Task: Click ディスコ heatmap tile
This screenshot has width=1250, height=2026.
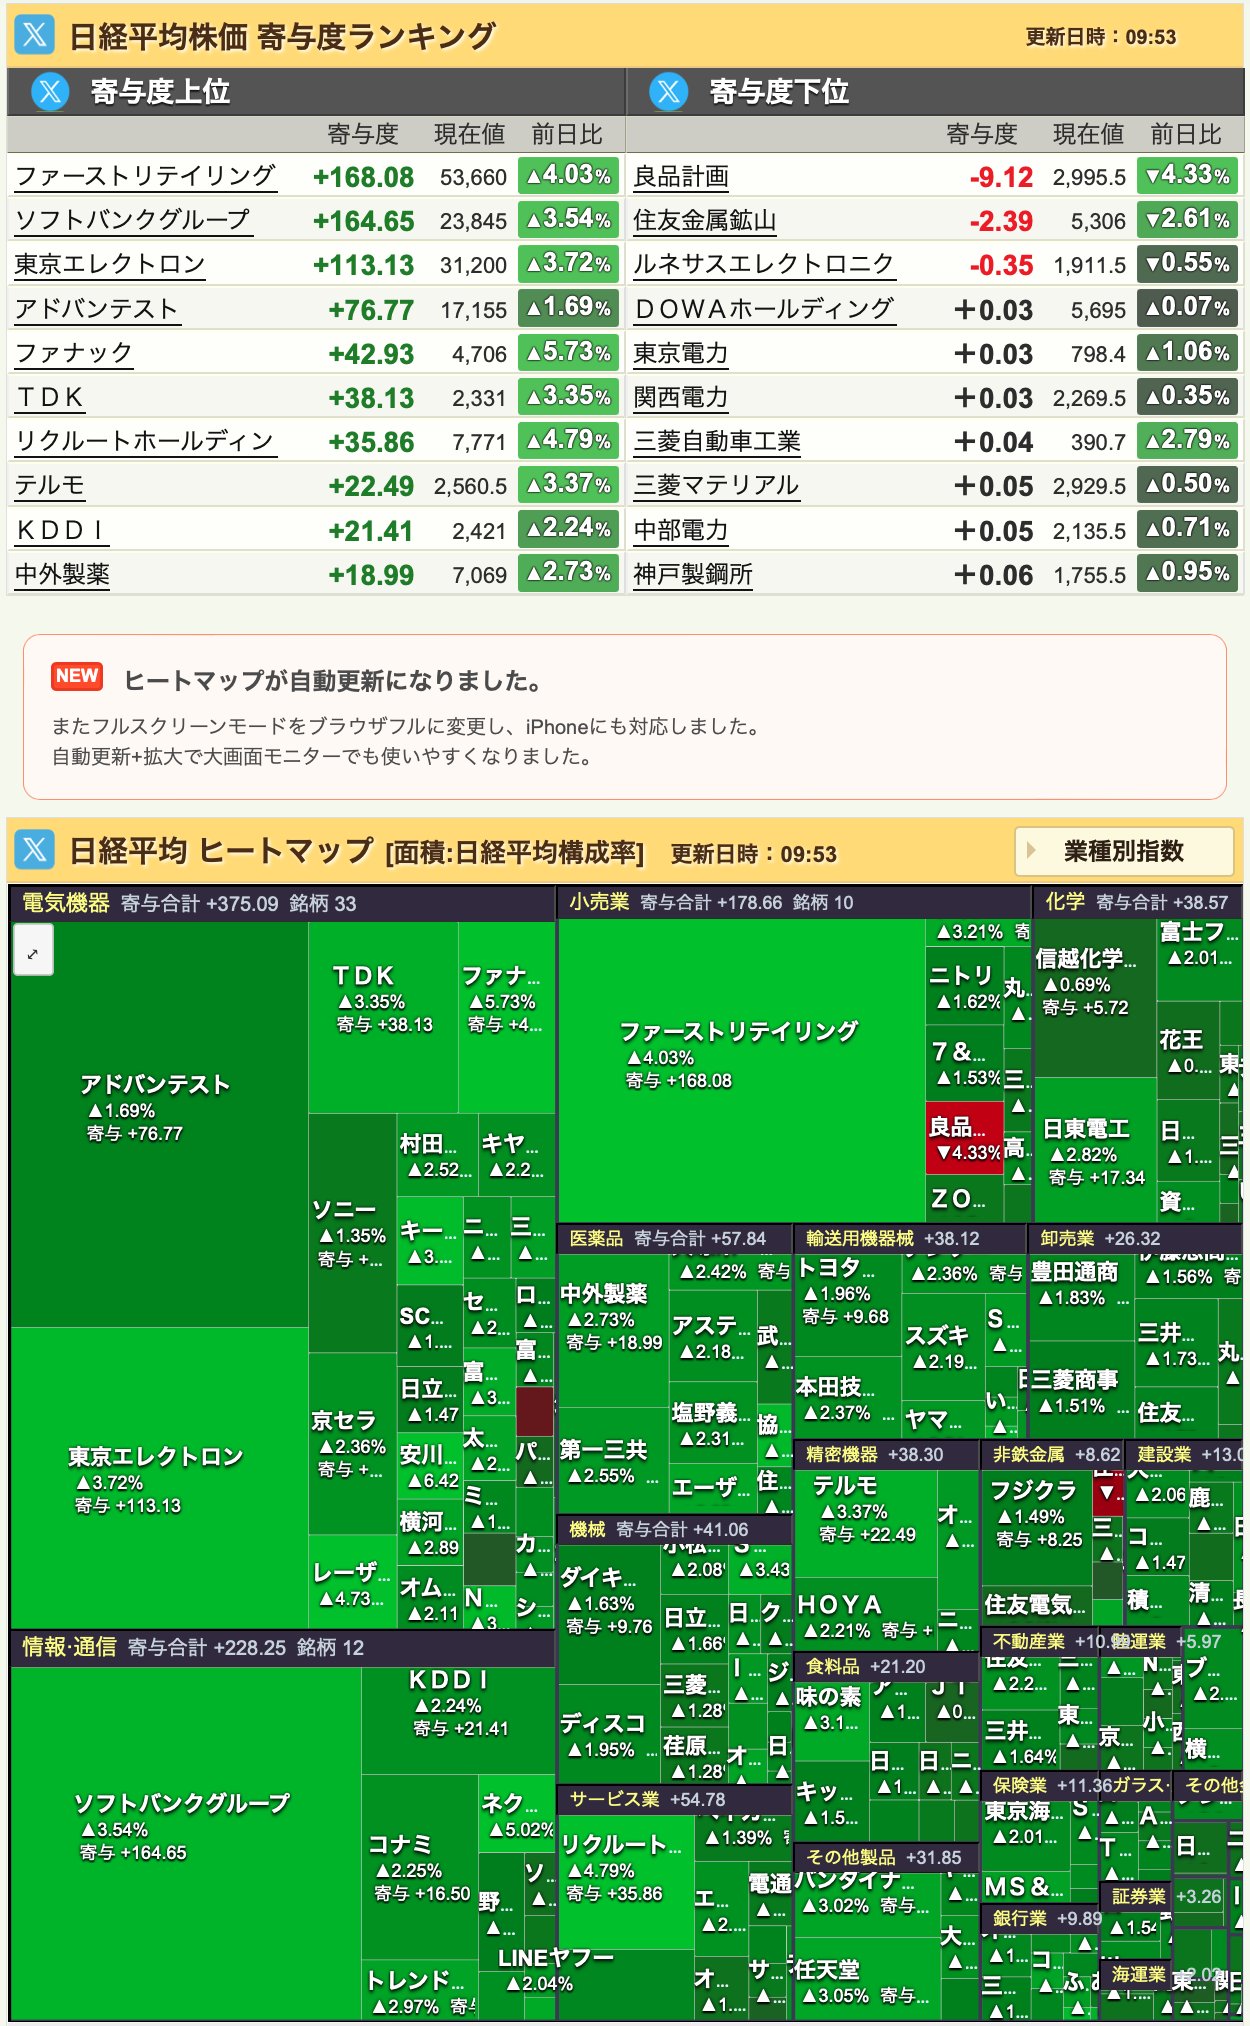Action: [609, 1733]
